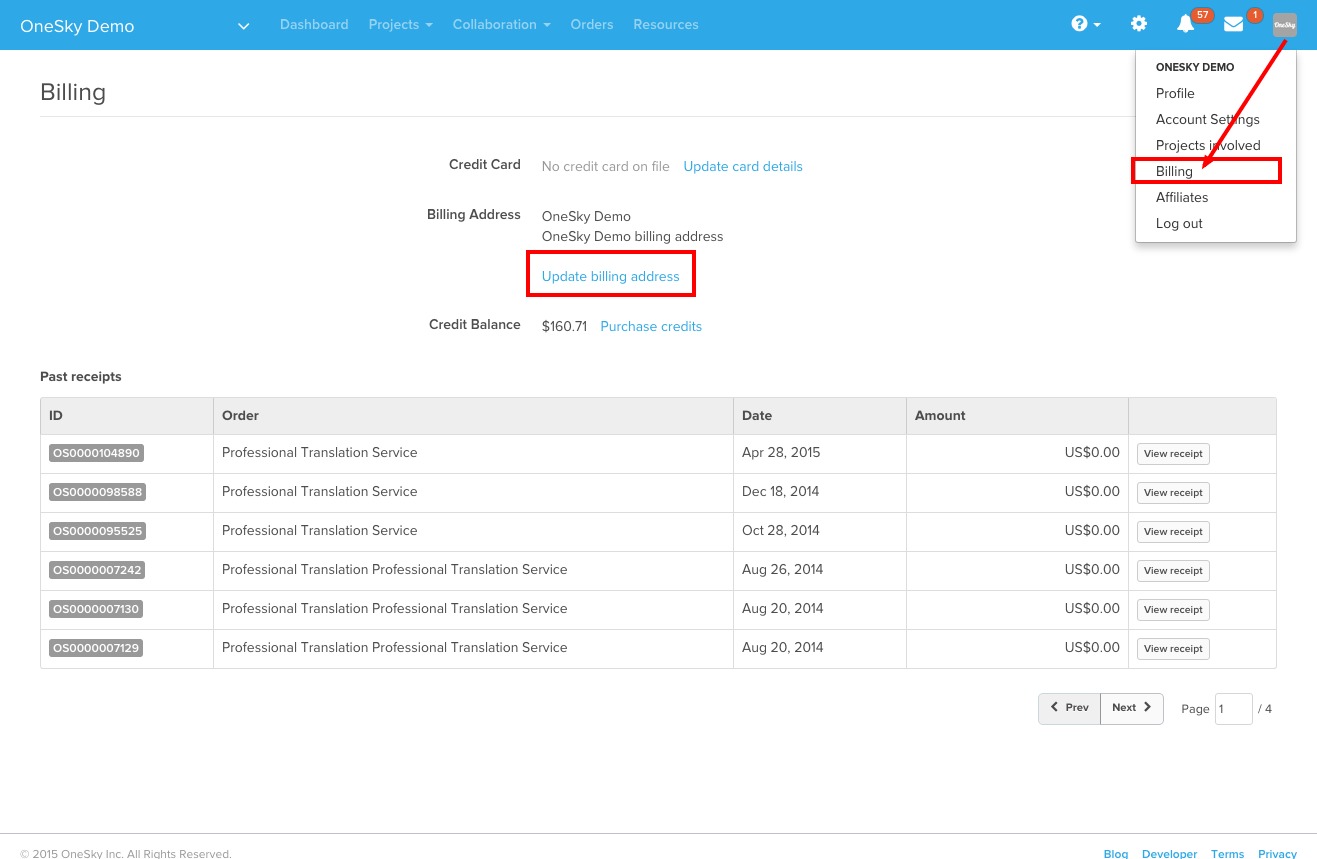
Task: Open Orders in the navbar
Action: click(x=592, y=24)
